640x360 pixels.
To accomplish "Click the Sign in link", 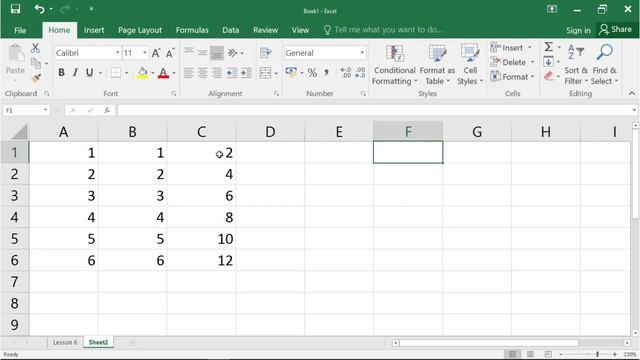I will (578, 30).
